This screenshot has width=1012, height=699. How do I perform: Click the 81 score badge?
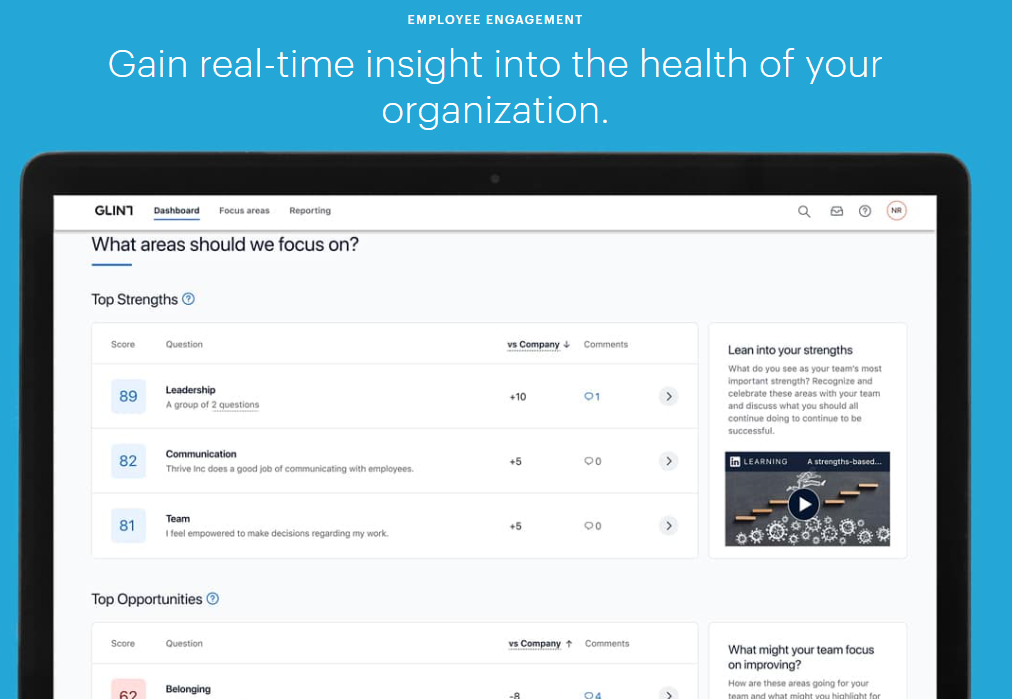pos(128,525)
